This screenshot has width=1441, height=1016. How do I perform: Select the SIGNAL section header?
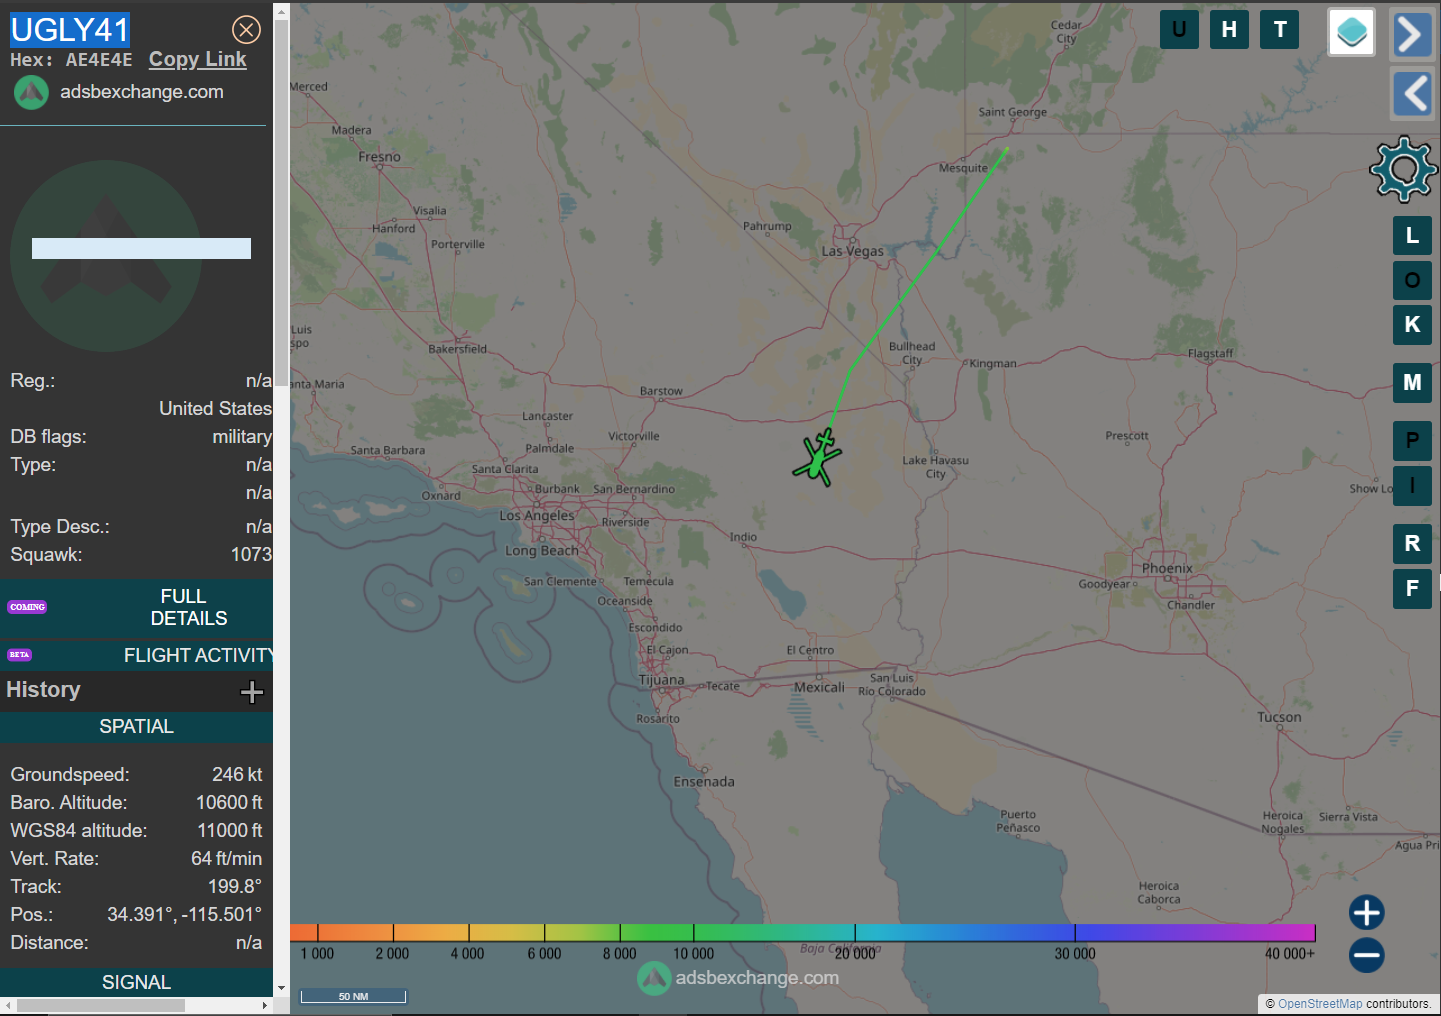coord(137,983)
